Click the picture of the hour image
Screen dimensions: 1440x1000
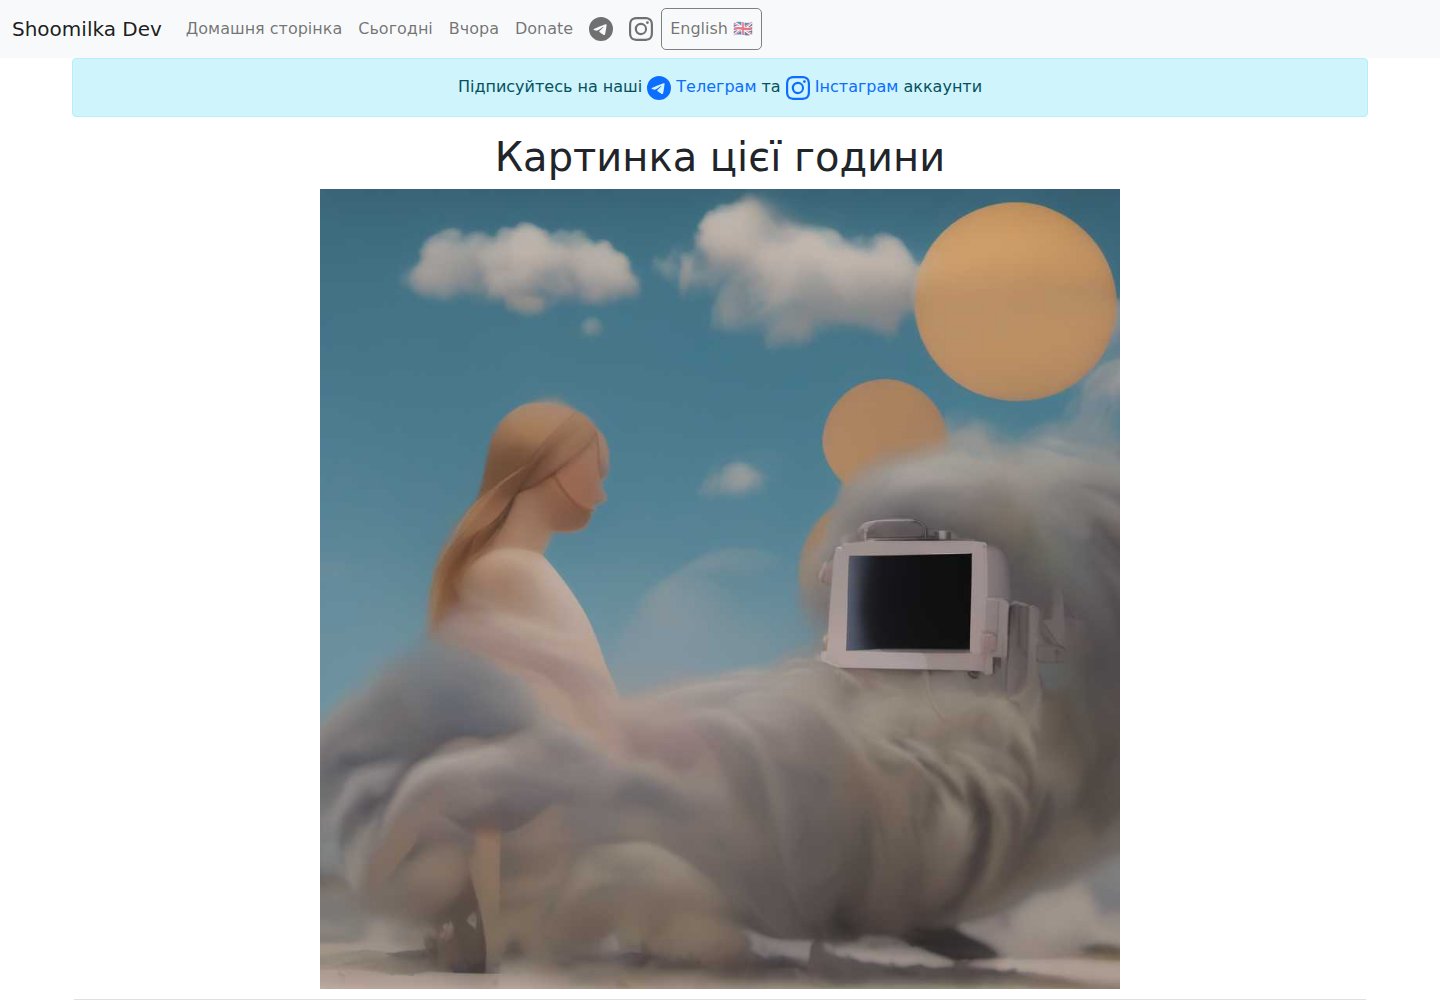(720, 589)
